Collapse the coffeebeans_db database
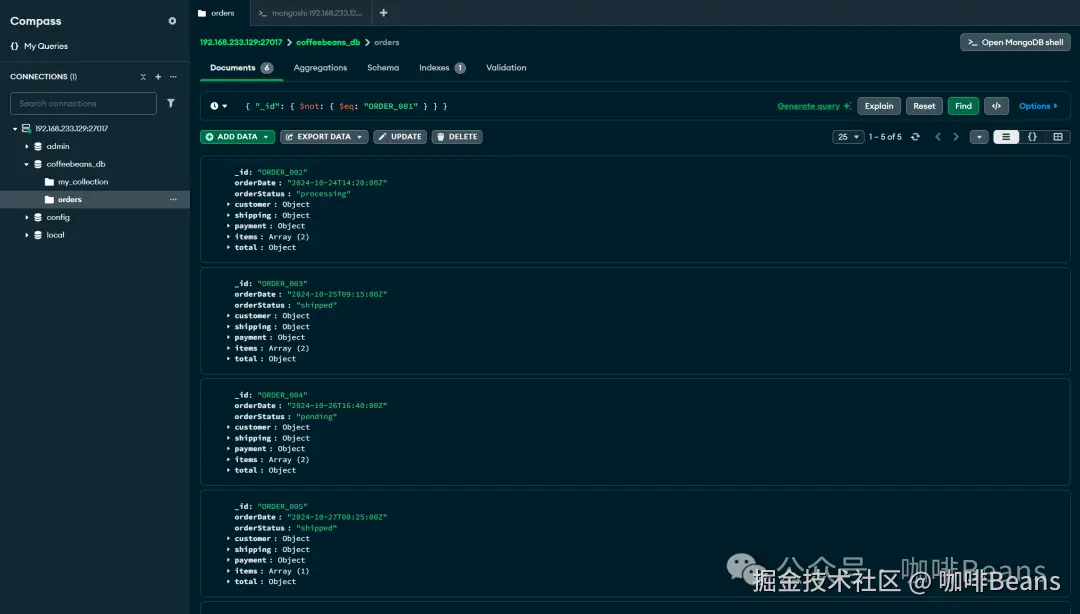The width and height of the screenshot is (1080, 614). coord(27,165)
